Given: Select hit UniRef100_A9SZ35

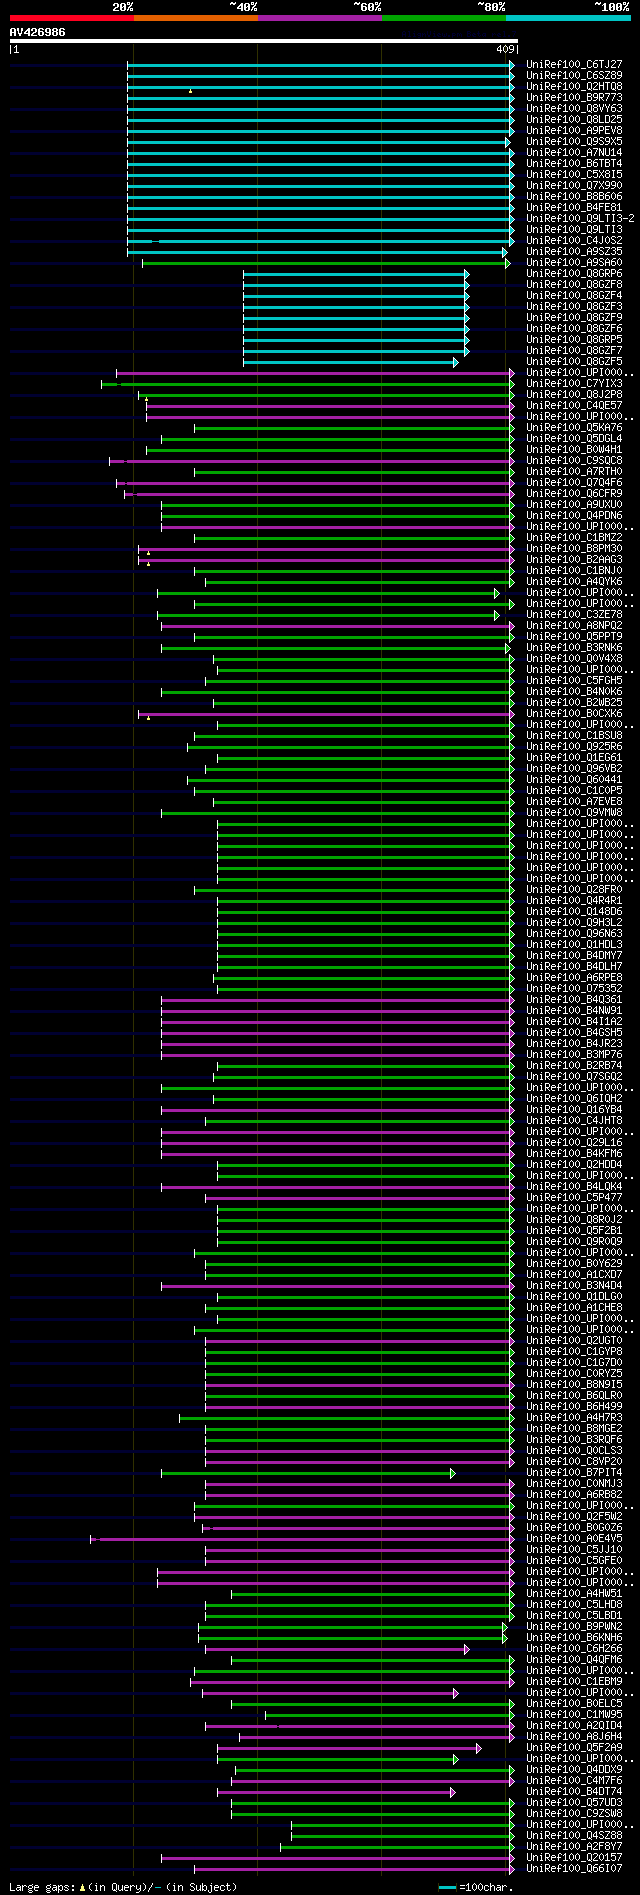Looking at the screenshot, I should point(574,251).
